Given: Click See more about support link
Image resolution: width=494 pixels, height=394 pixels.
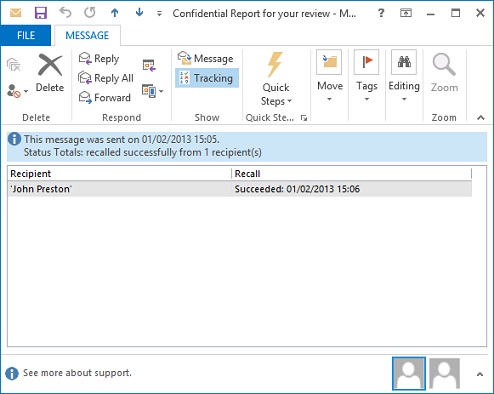Looking at the screenshot, I should click(77, 373).
